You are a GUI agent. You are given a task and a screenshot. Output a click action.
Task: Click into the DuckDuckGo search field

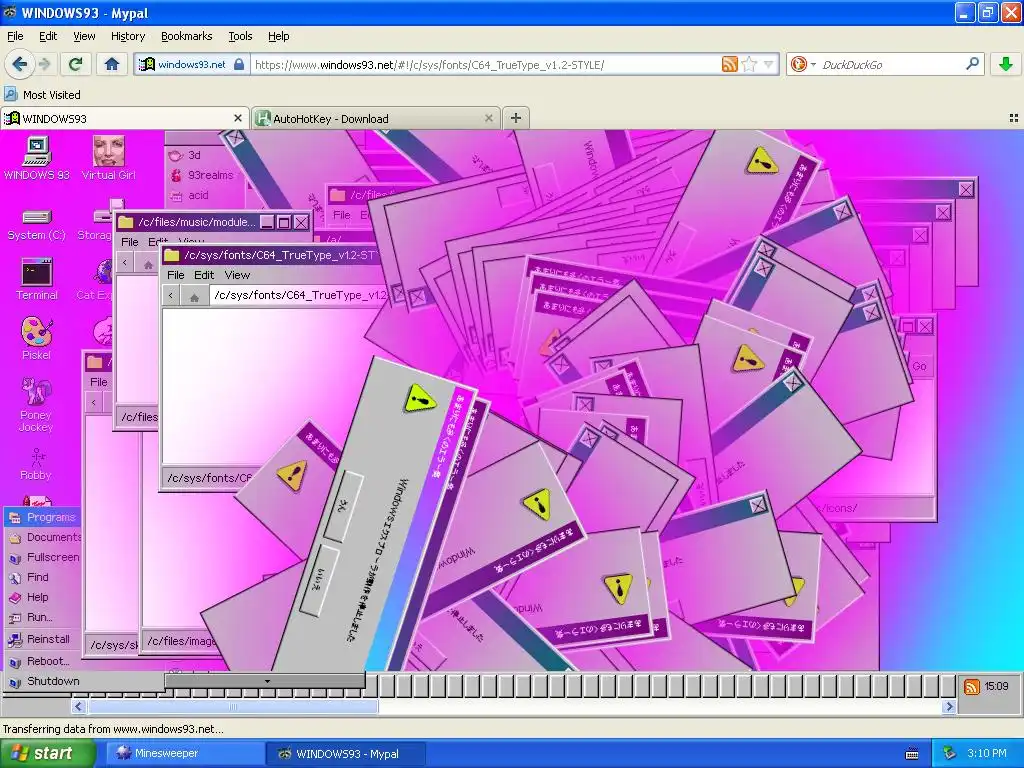pyautogui.click(x=889, y=65)
